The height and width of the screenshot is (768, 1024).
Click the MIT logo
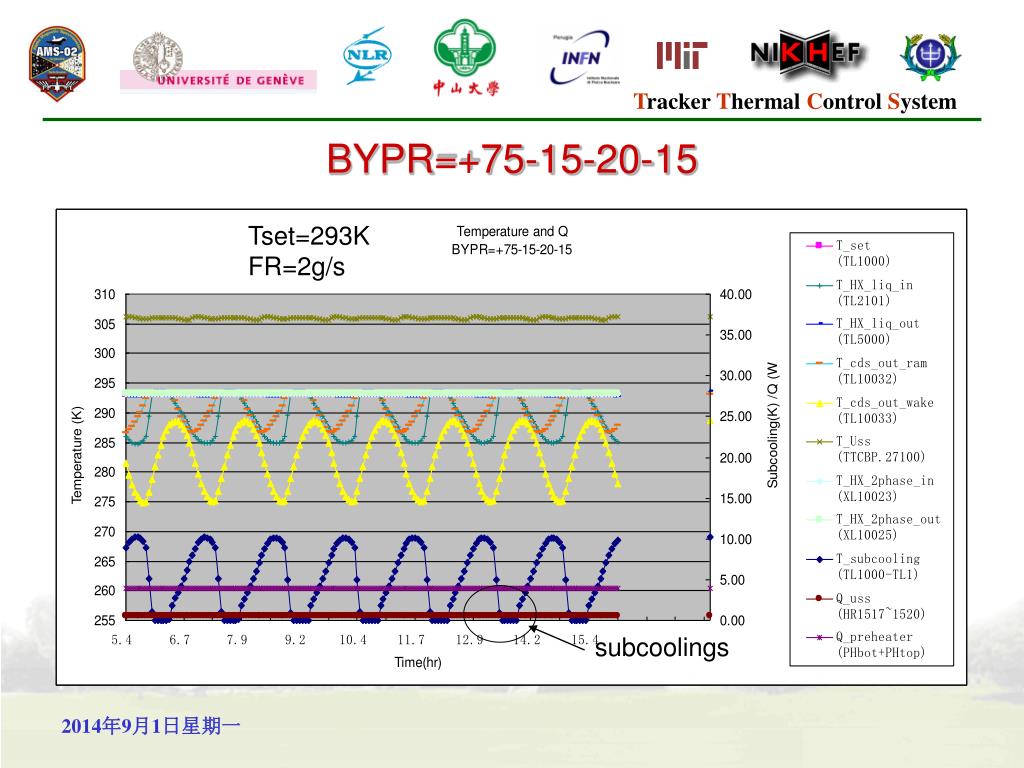682,56
